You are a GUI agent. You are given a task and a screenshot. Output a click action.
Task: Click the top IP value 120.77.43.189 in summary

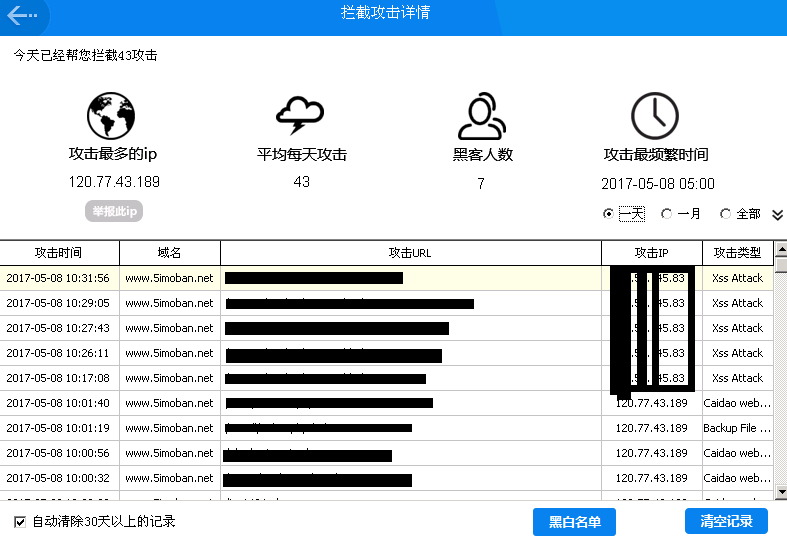(114, 182)
